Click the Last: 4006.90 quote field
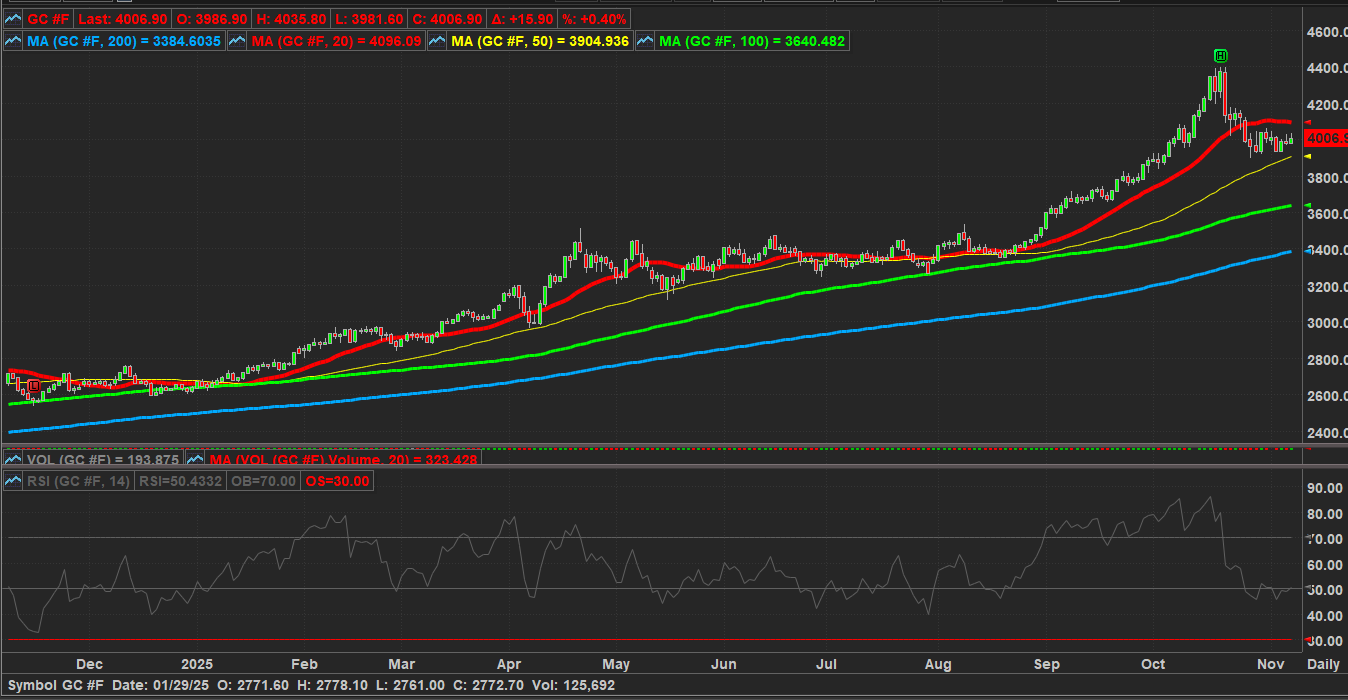 coord(123,20)
